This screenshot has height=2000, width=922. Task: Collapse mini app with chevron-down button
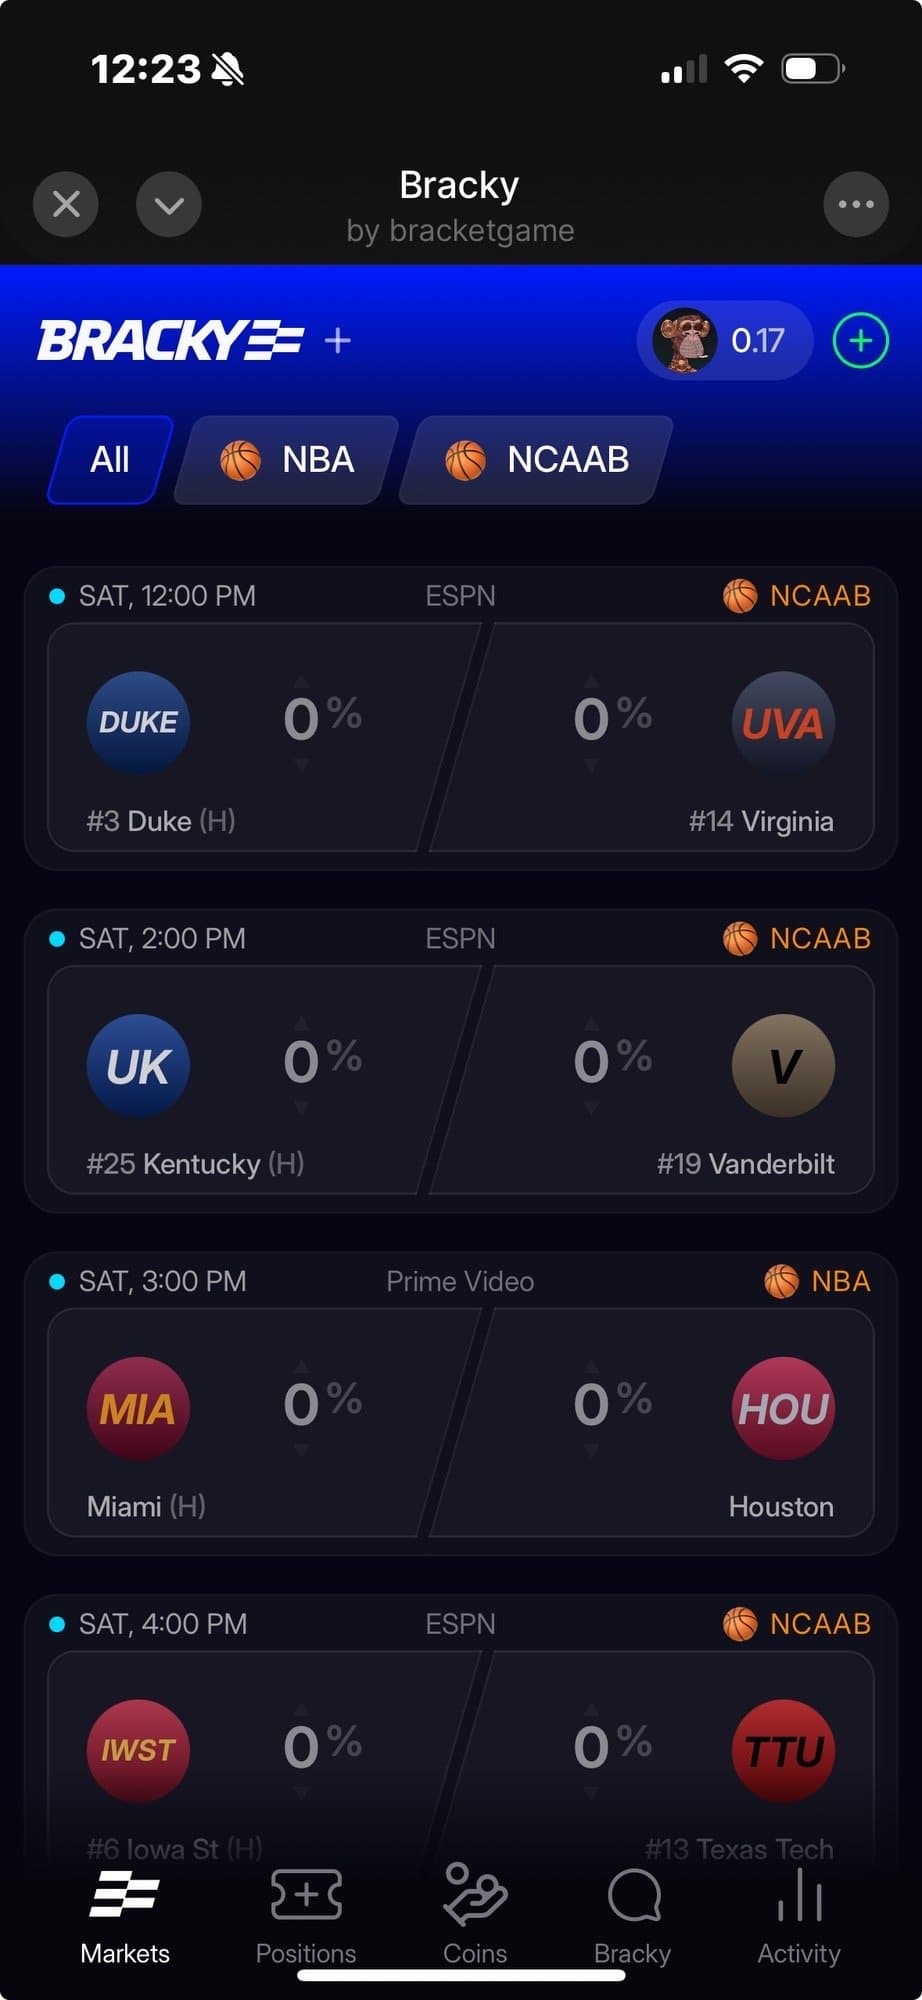pos(169,205)
